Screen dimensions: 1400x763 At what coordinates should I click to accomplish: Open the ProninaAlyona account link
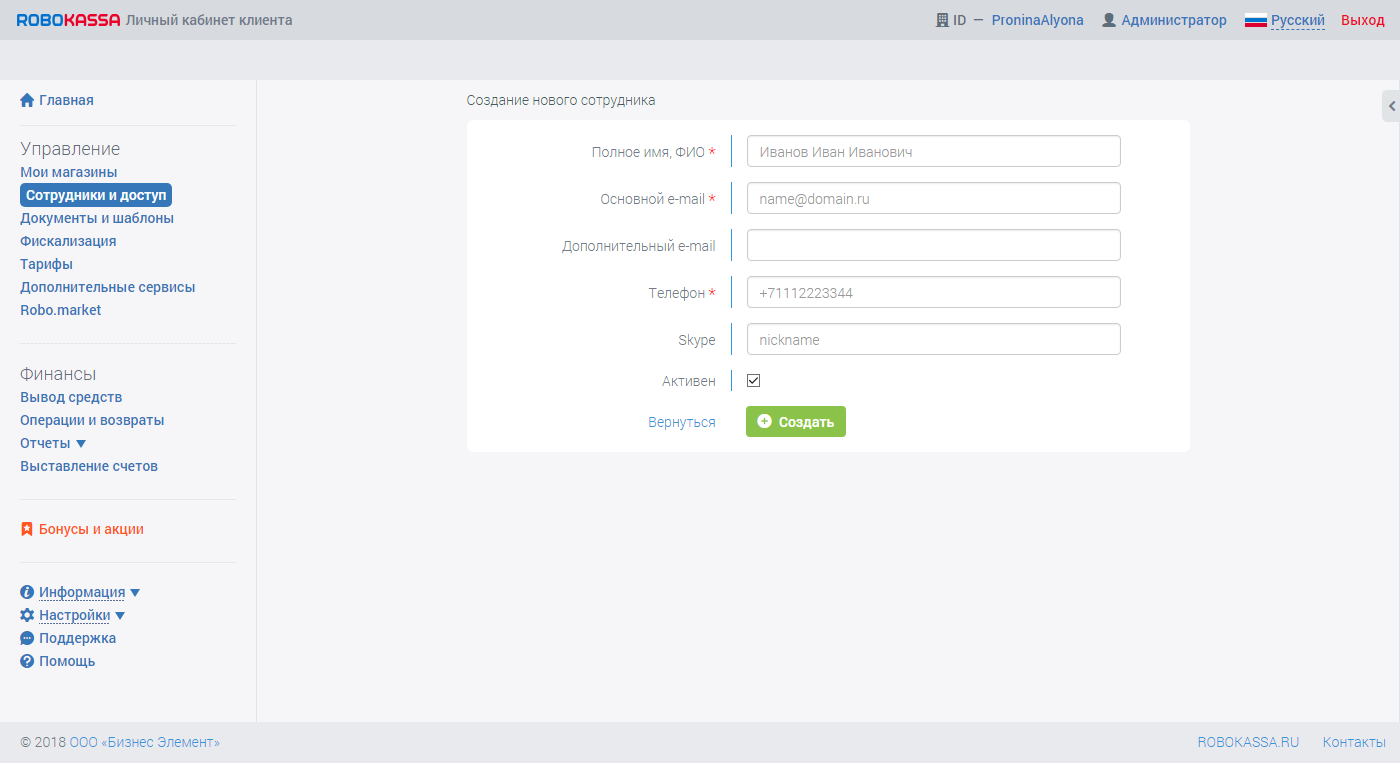tap(1038, 20)
